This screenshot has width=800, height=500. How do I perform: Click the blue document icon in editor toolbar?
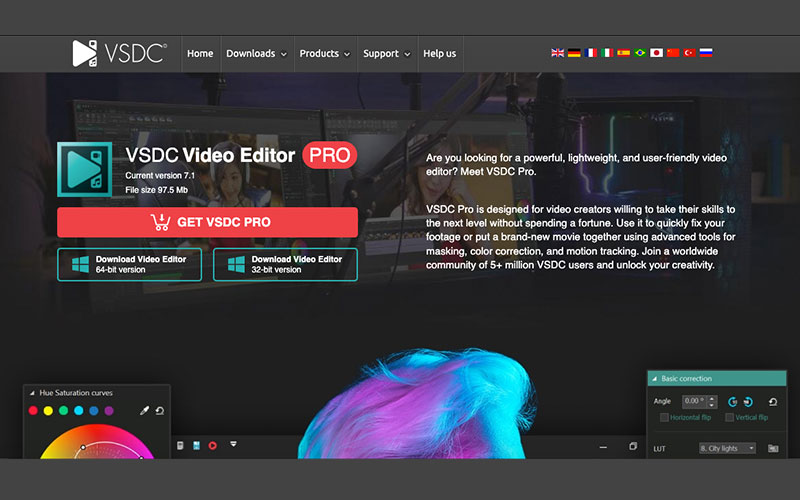click(x=196, y=445)
